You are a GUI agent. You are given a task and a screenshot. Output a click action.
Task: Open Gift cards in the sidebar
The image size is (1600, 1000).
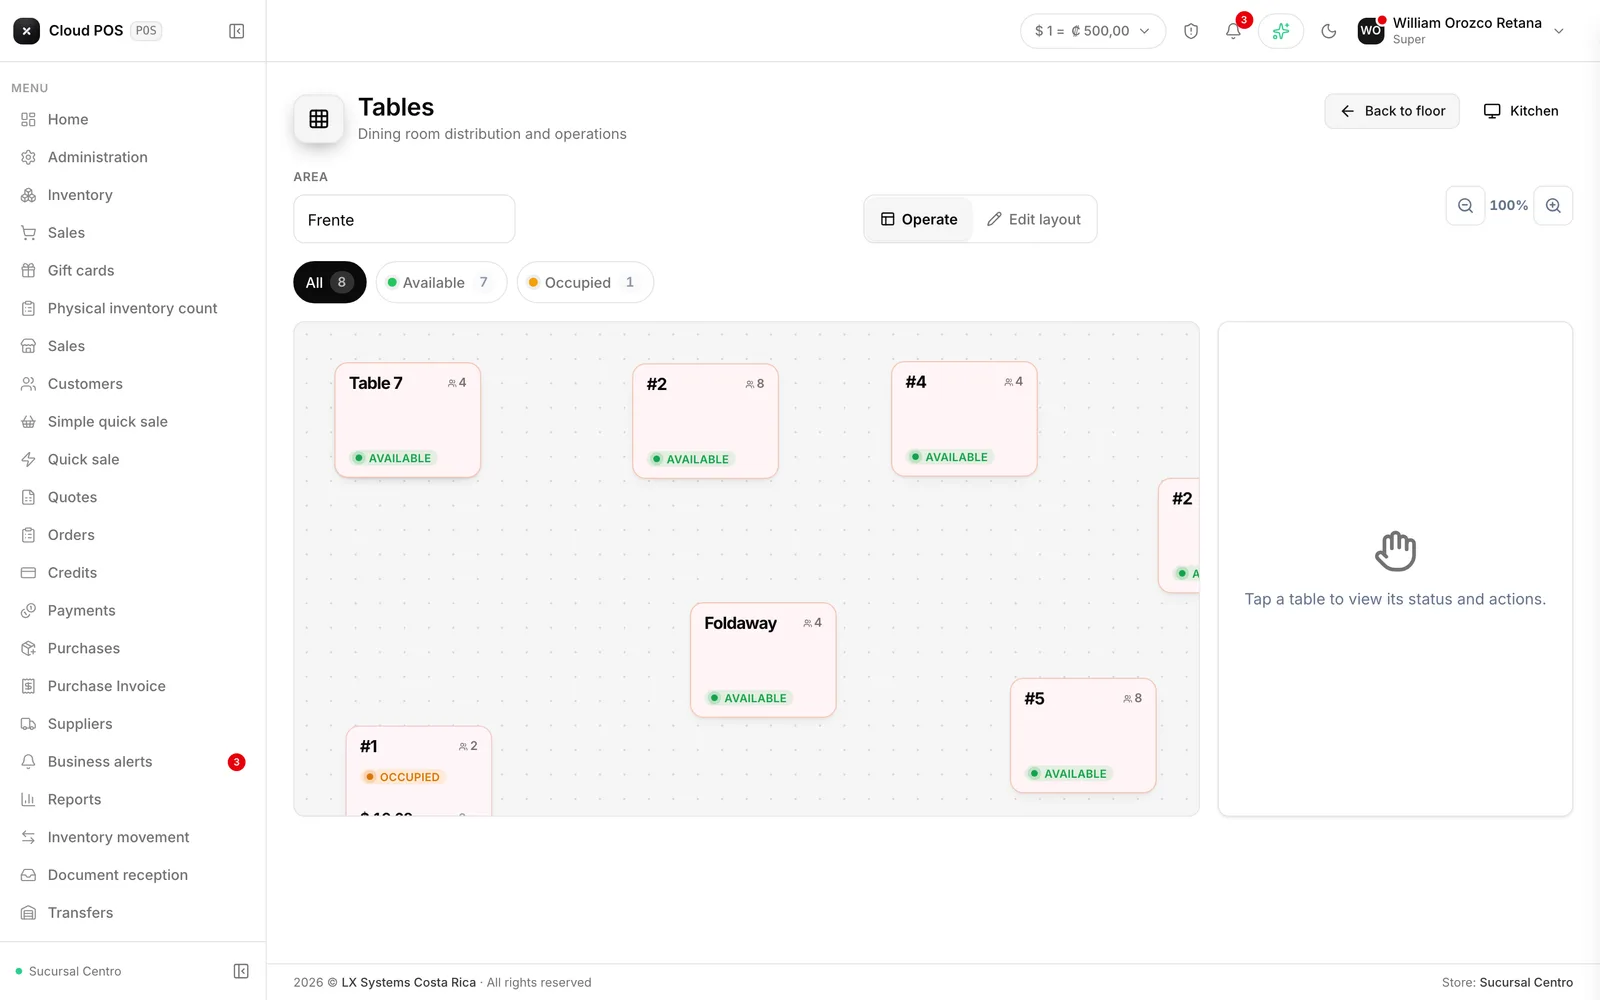point(133,270)
